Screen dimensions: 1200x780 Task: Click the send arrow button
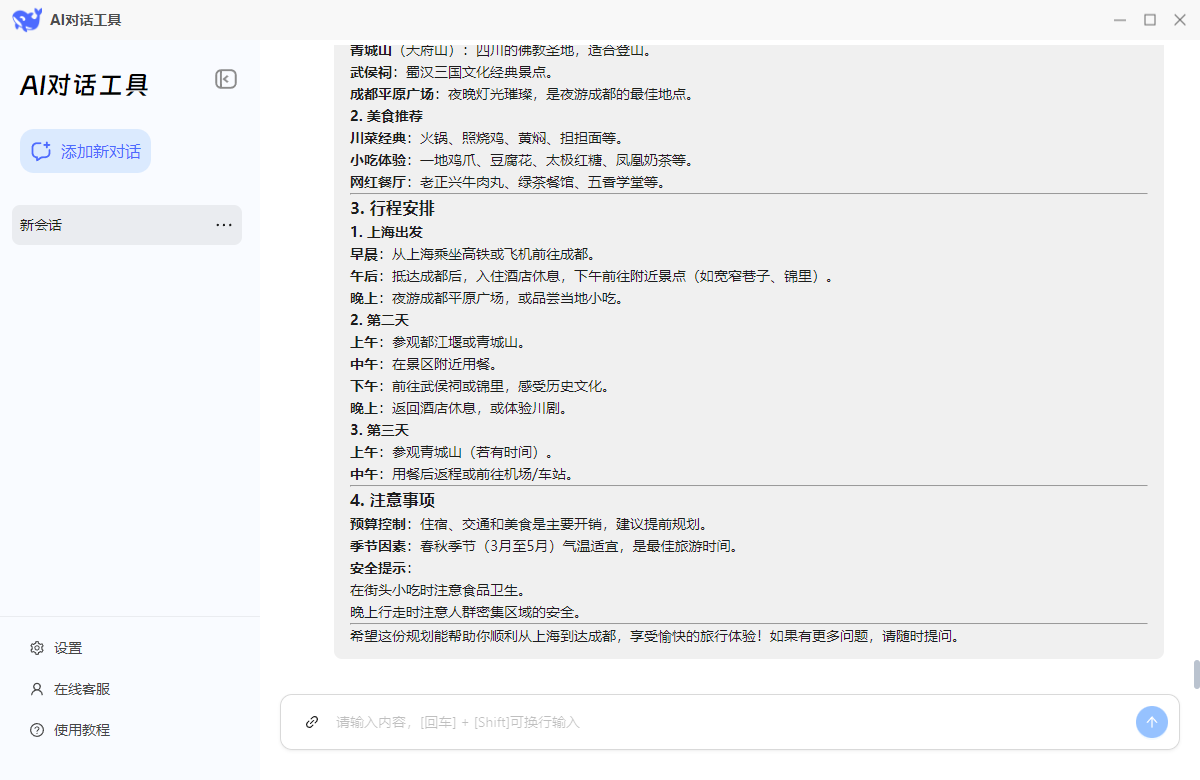[x=1151, y=722]
